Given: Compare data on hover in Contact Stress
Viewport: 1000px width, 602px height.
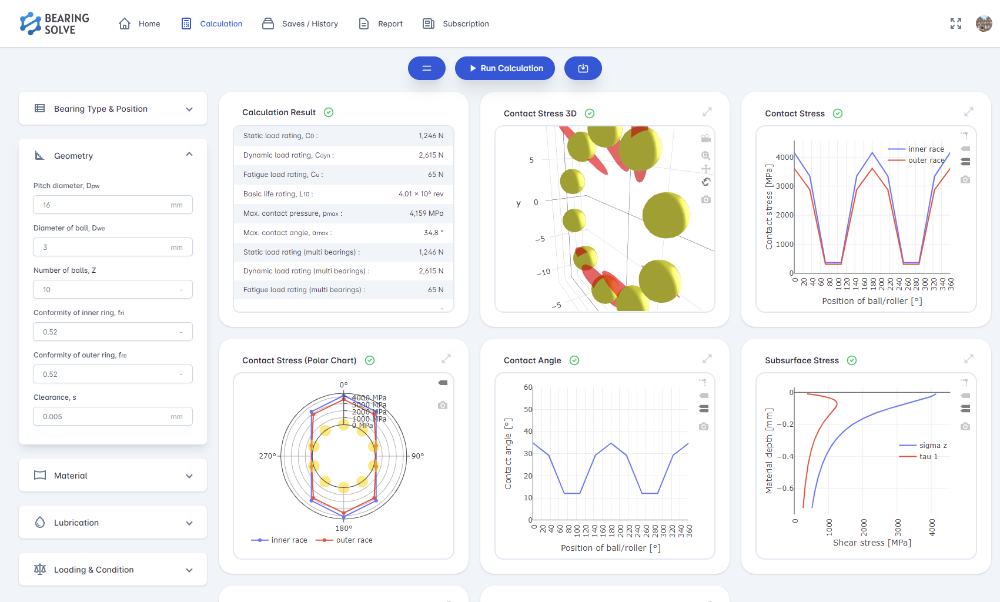Looking at the screenshot, I should [965, 162].
